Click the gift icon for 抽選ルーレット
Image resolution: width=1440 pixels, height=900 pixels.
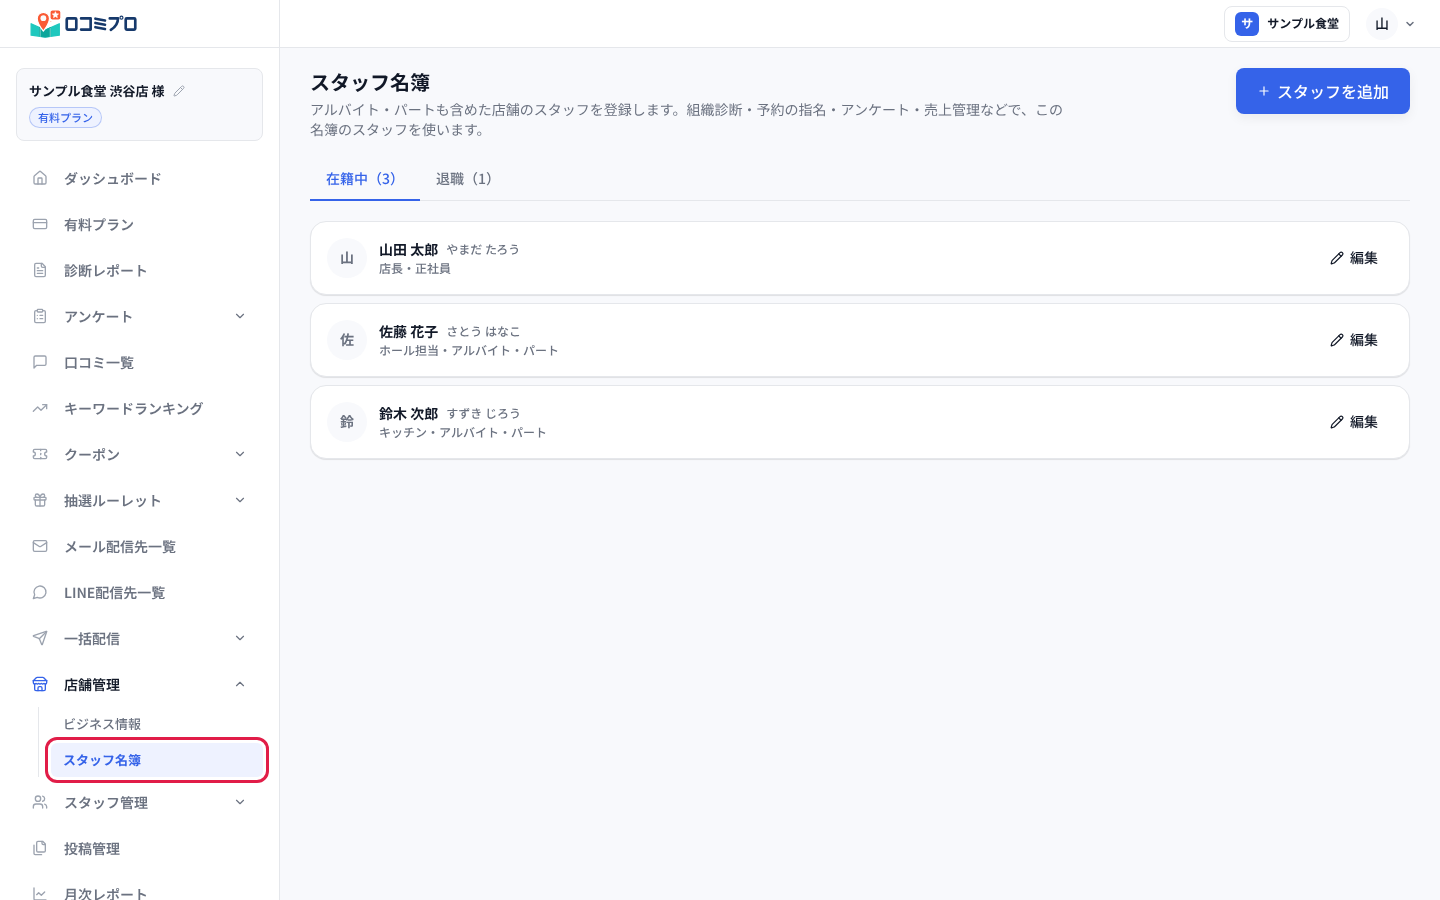40,500
